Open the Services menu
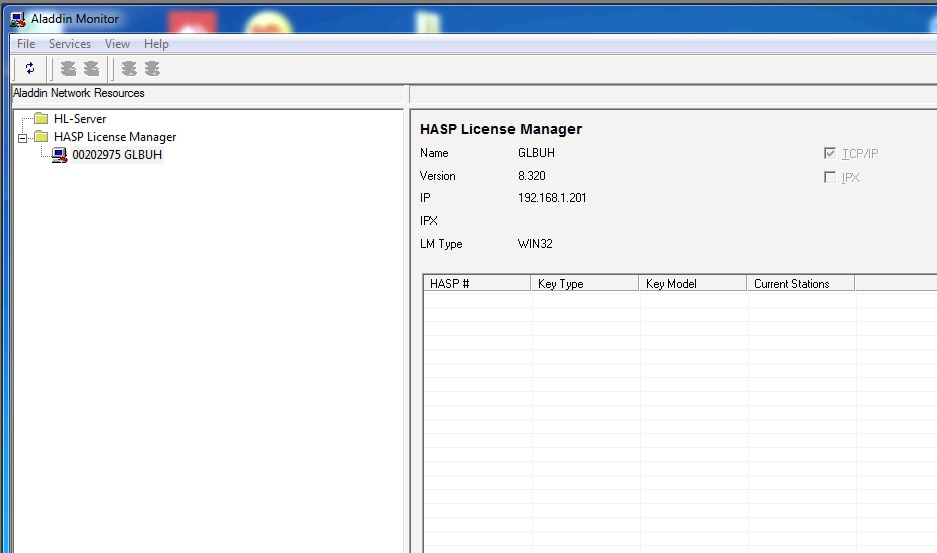This screenshot has width=937, height=553. coord(70,44)
